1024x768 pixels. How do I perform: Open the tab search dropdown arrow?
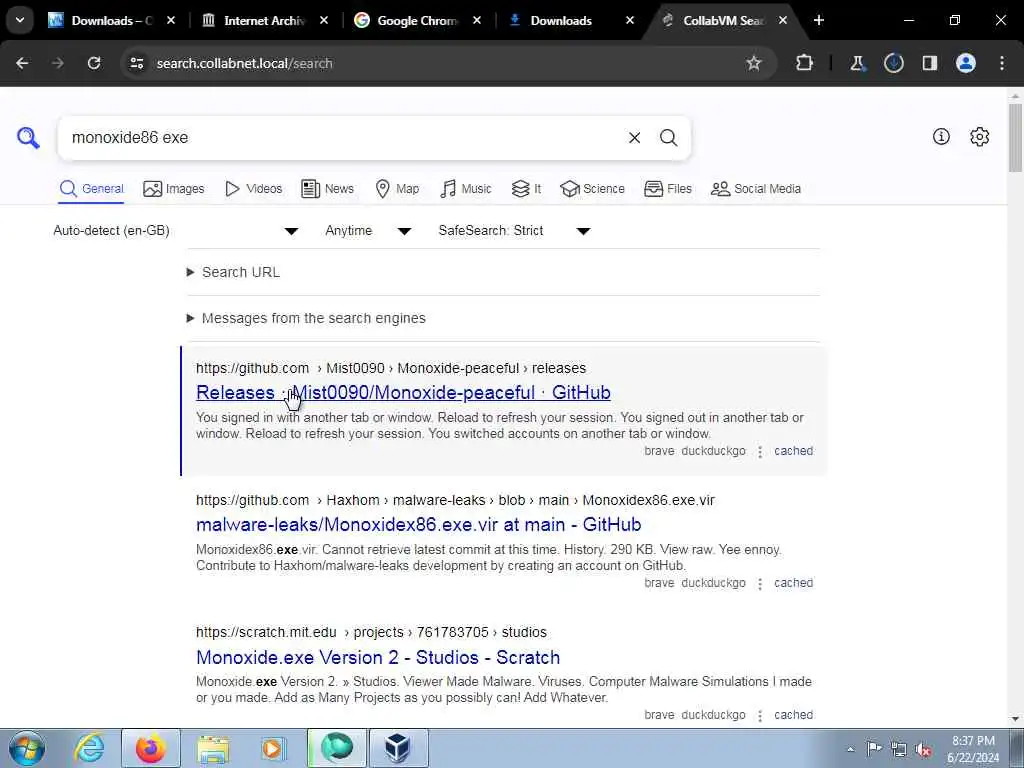(20, 20)
